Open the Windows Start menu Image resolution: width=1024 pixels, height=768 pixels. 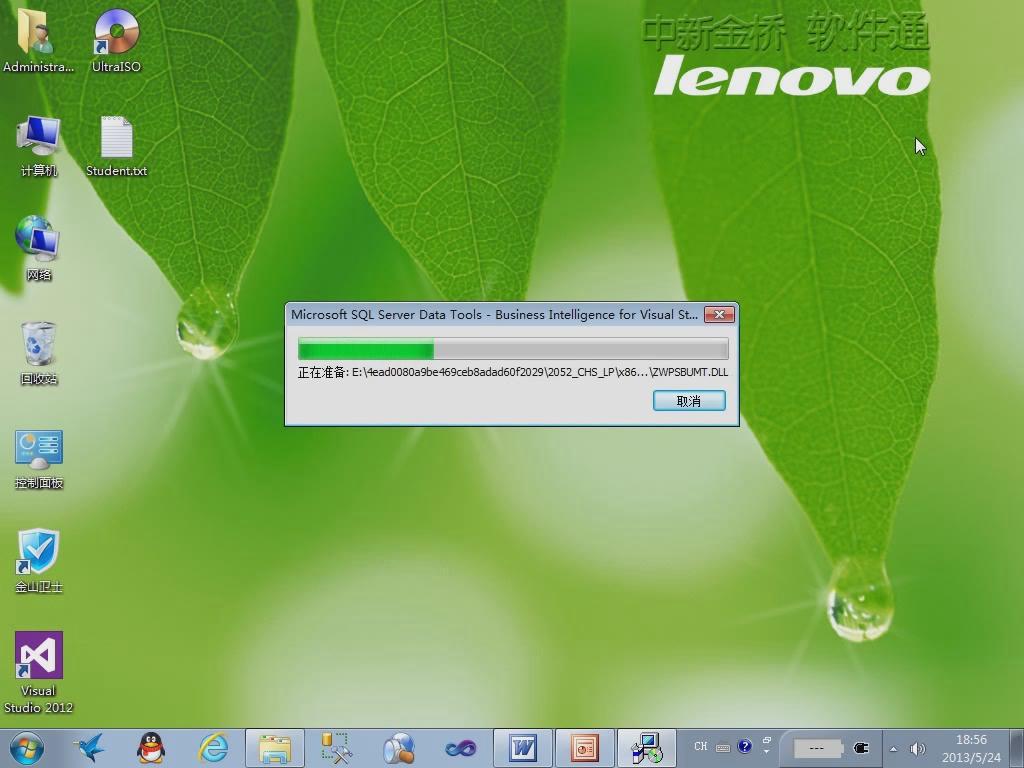[x=26, y=748]
